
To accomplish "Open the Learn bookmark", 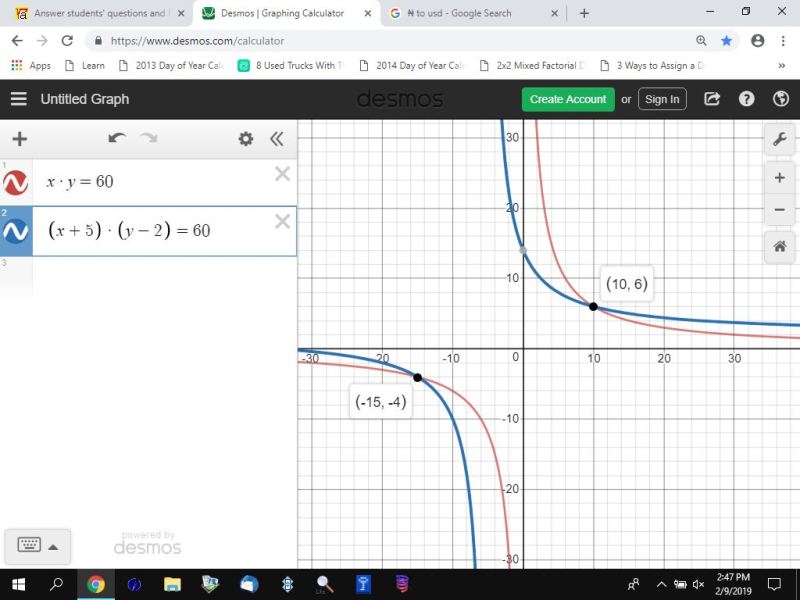I will 85,65.
